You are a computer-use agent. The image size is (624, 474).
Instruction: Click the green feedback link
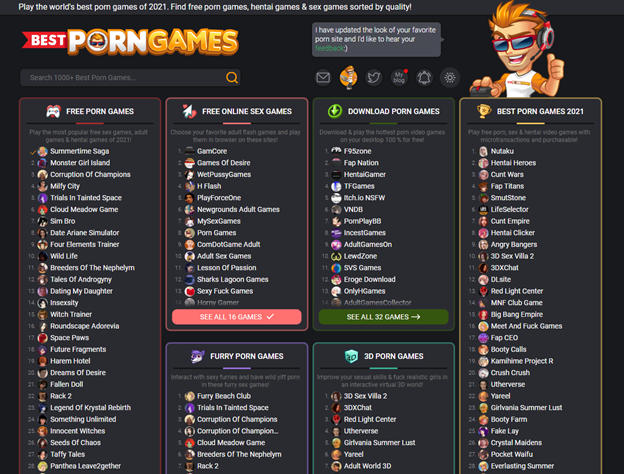click(329, 48)
